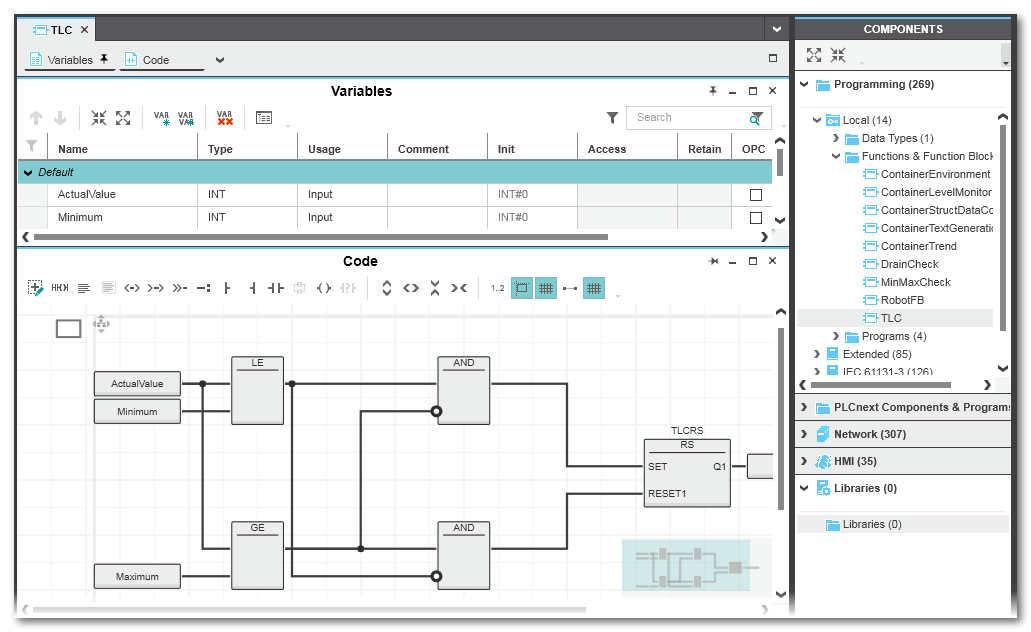Click the selection mode icon in Code toolbar
1031x632 pixels.
point(36,288)
